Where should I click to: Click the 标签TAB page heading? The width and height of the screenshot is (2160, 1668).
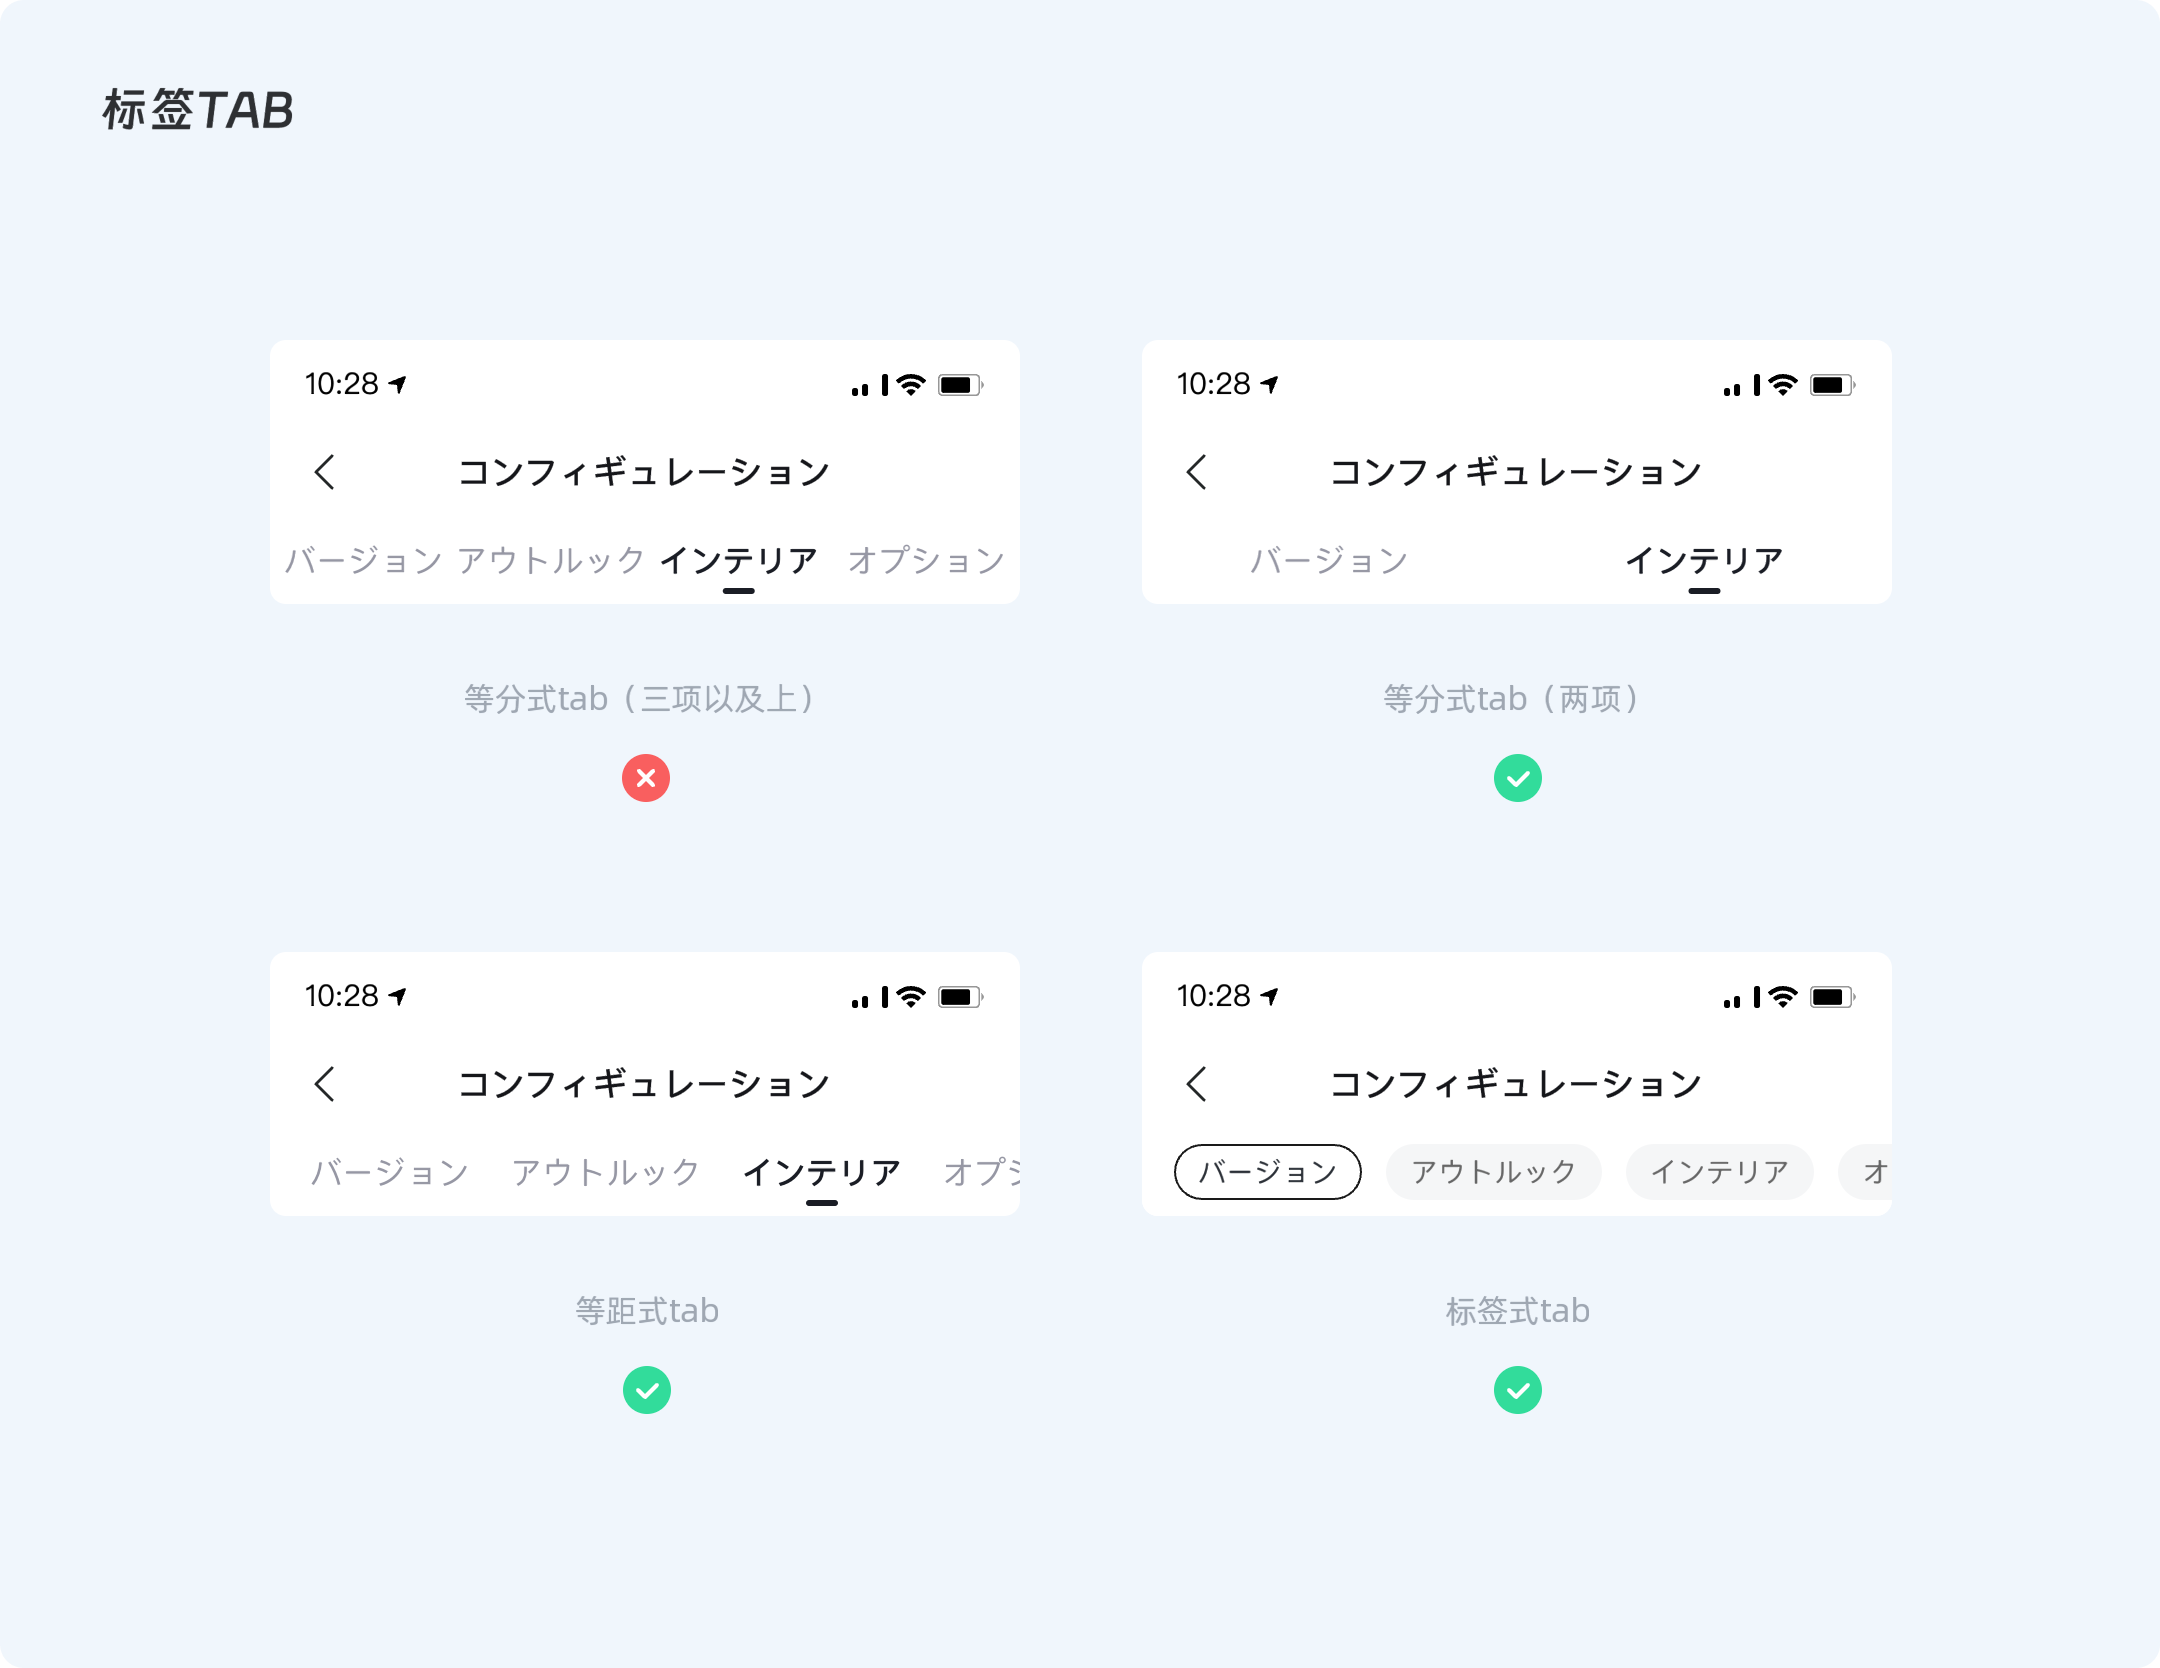click(198, 110)
